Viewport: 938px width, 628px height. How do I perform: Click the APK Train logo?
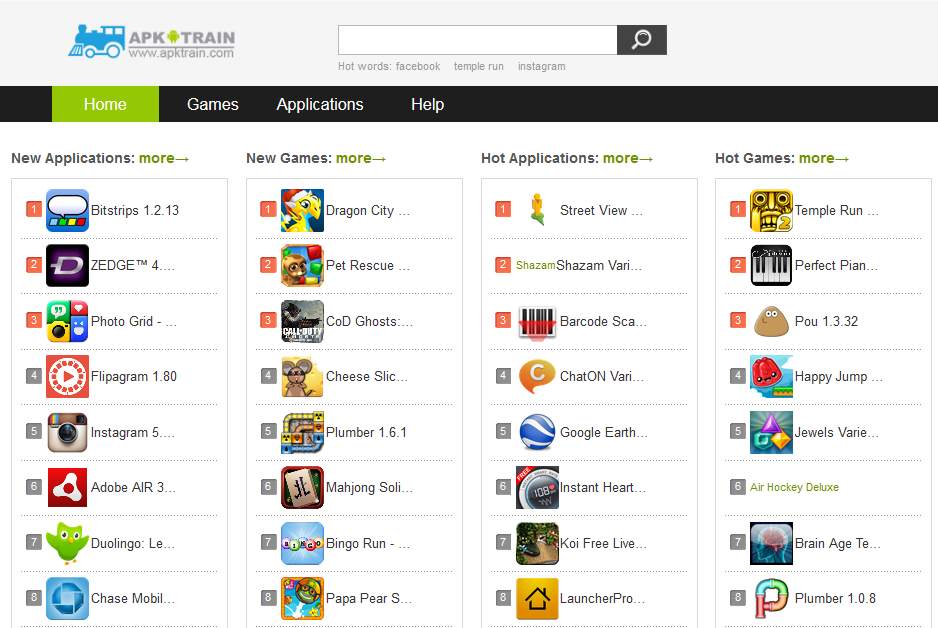click(x=151, y=42)
